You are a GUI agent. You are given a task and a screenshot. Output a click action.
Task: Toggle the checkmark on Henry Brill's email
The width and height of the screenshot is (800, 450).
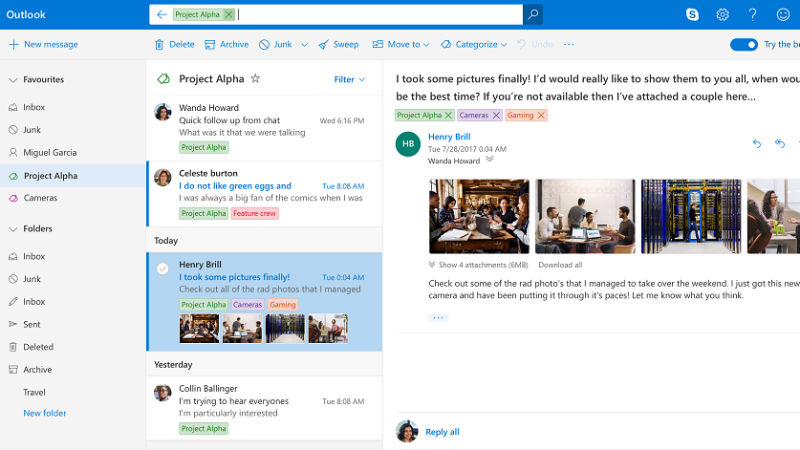[162, 268]
